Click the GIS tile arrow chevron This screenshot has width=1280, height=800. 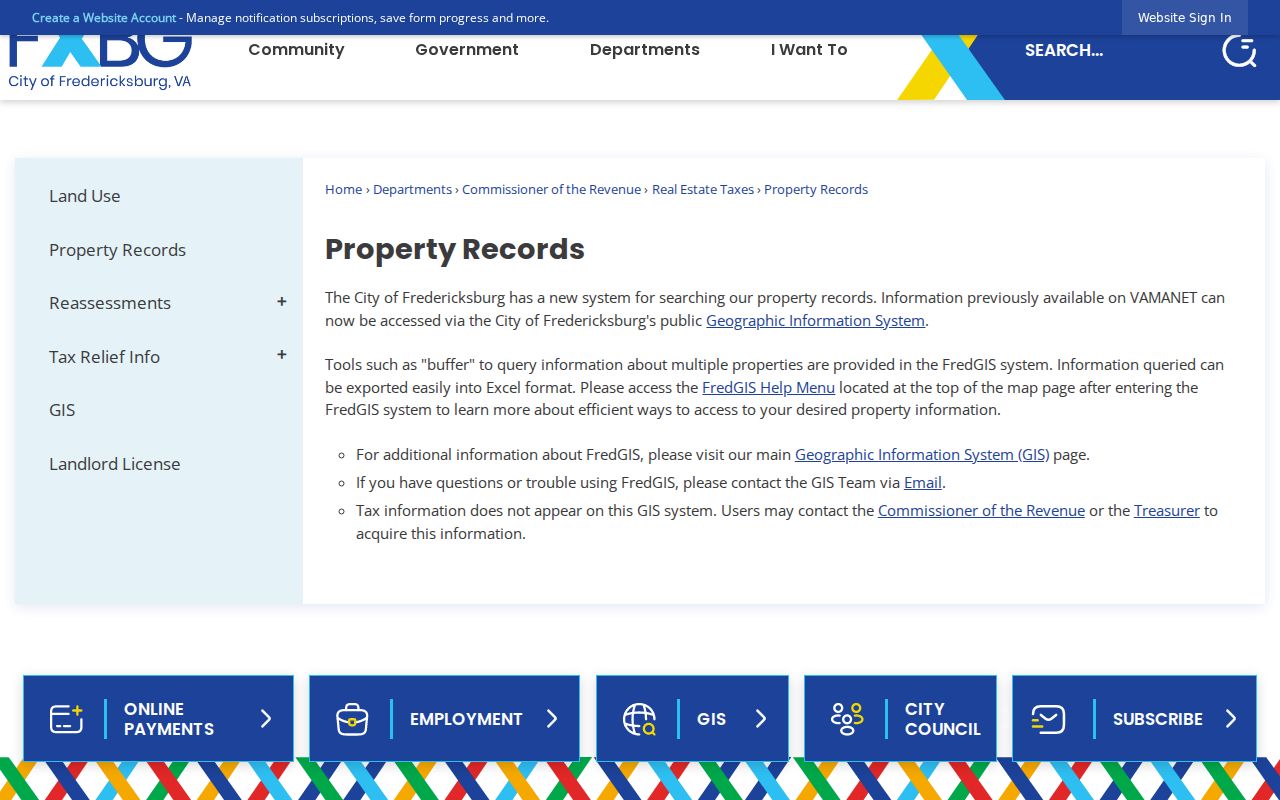click(761, 718)
